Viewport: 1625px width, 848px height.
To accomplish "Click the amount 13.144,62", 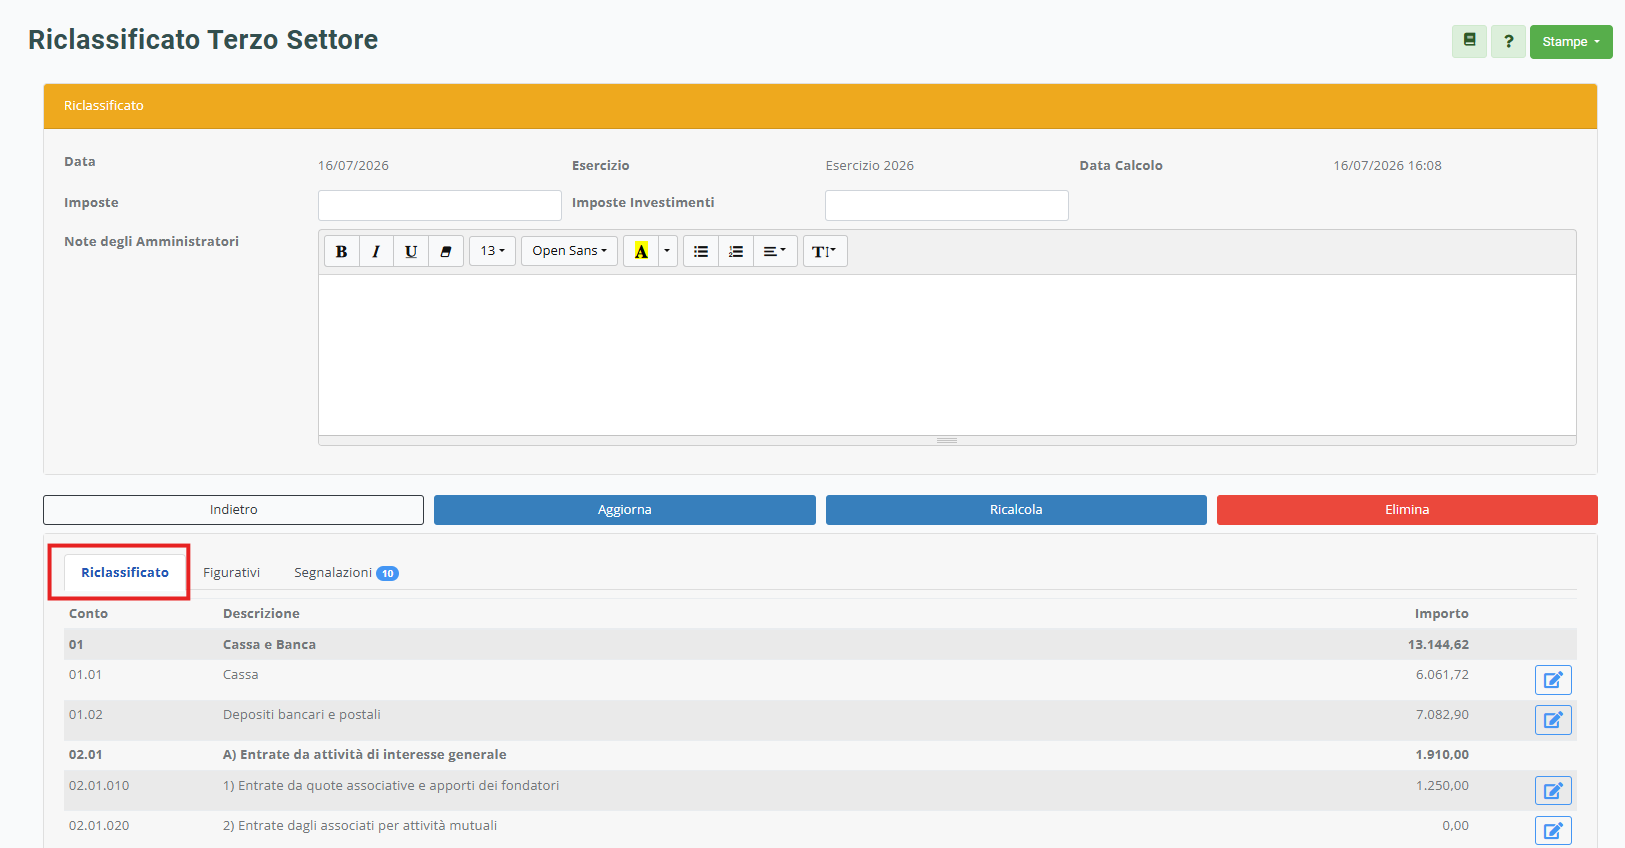I will click(x=1438, y=645).
